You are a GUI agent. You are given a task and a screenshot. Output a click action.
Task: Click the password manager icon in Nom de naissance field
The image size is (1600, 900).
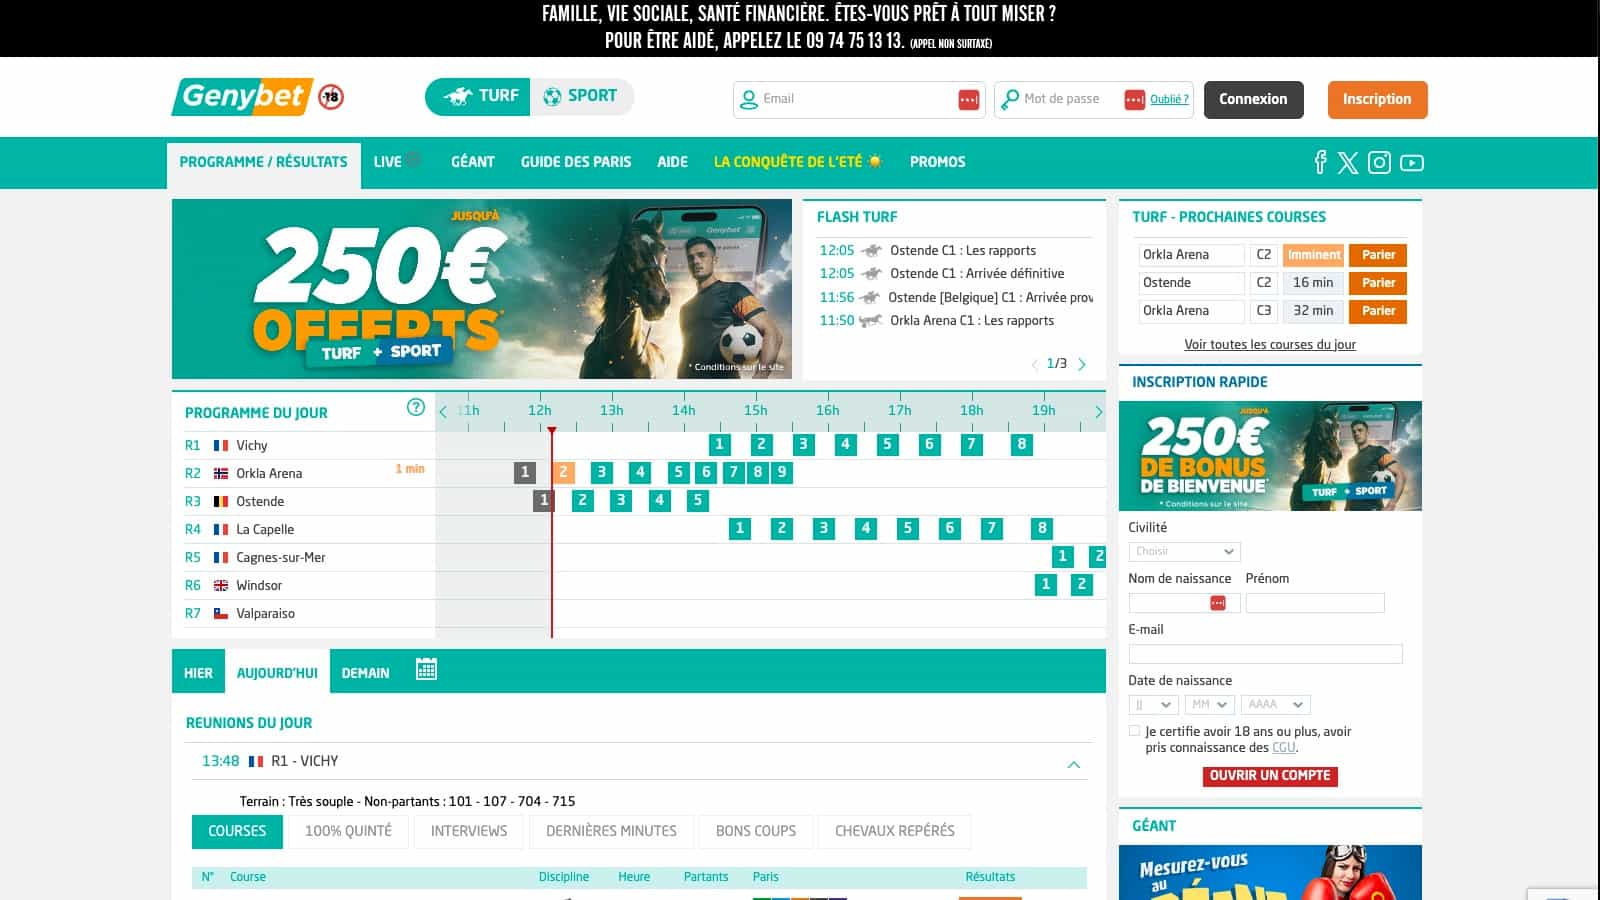coord(1217,603)
